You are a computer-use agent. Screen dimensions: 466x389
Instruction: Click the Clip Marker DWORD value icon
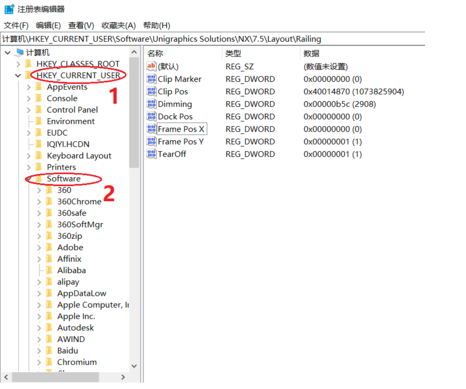151,79
